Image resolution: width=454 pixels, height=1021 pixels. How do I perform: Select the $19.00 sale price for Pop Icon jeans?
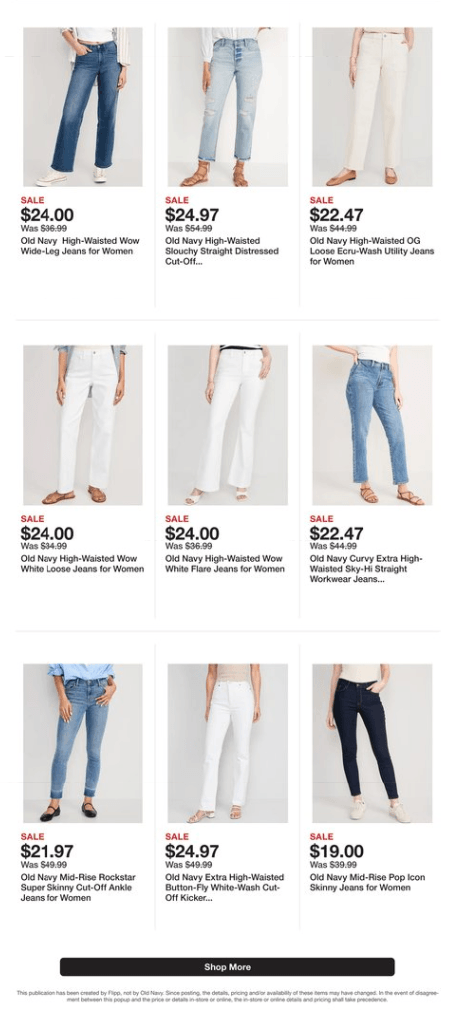[336, 851]
